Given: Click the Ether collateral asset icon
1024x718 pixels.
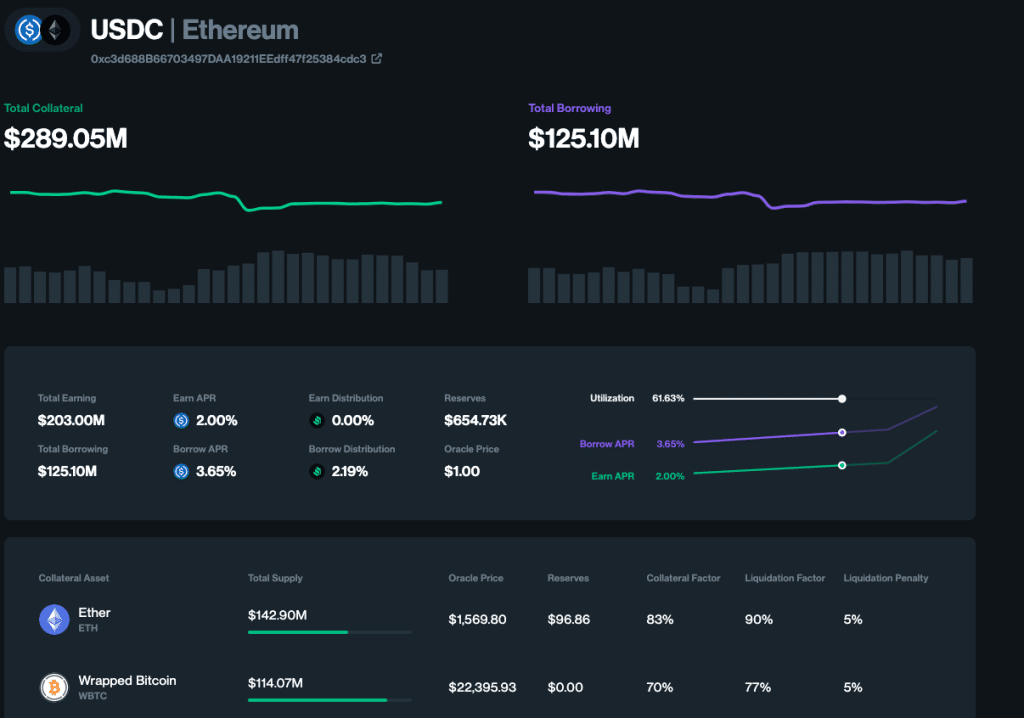Looking at the screenshot, I should [54, 619].
